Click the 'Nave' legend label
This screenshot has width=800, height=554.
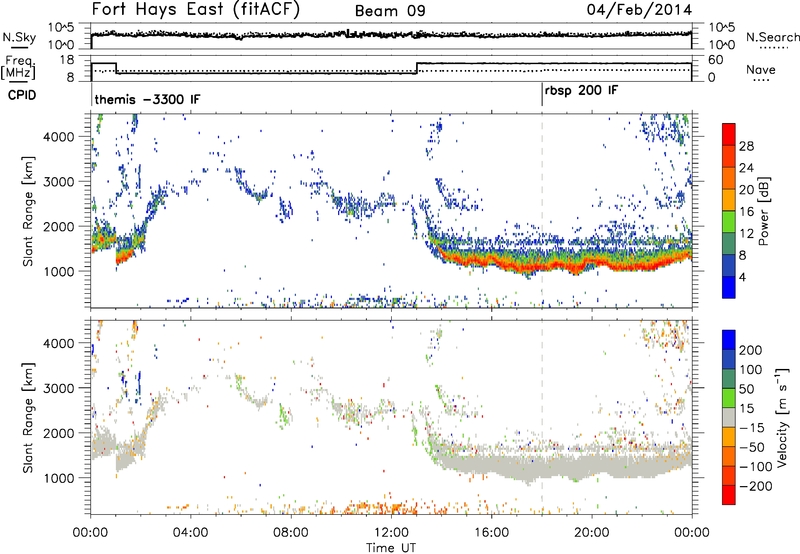pyautogui.click(x=761, y=69)
